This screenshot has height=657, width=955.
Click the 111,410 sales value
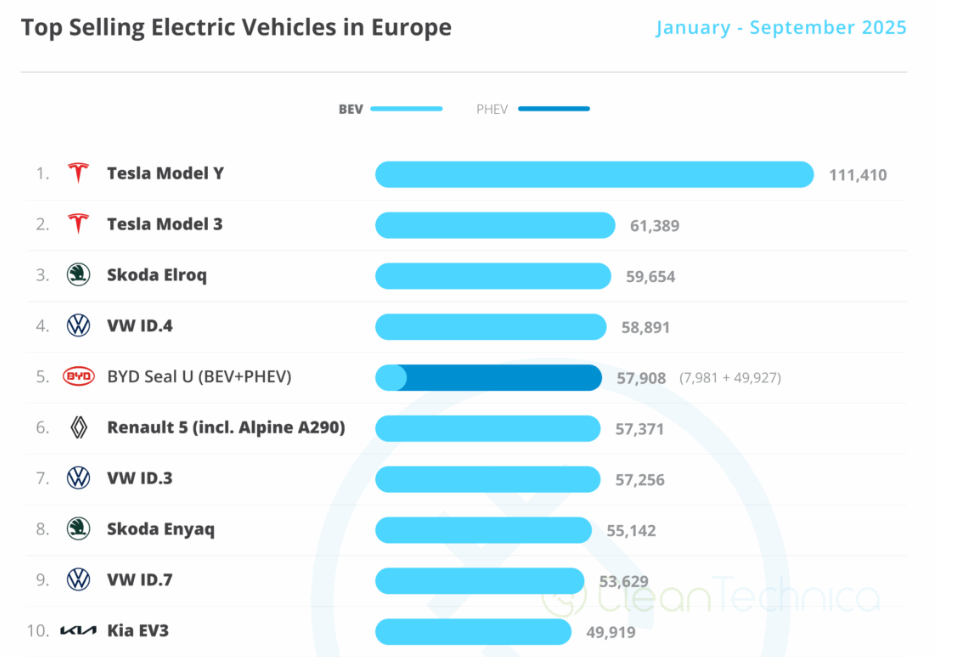pos(857,175)
